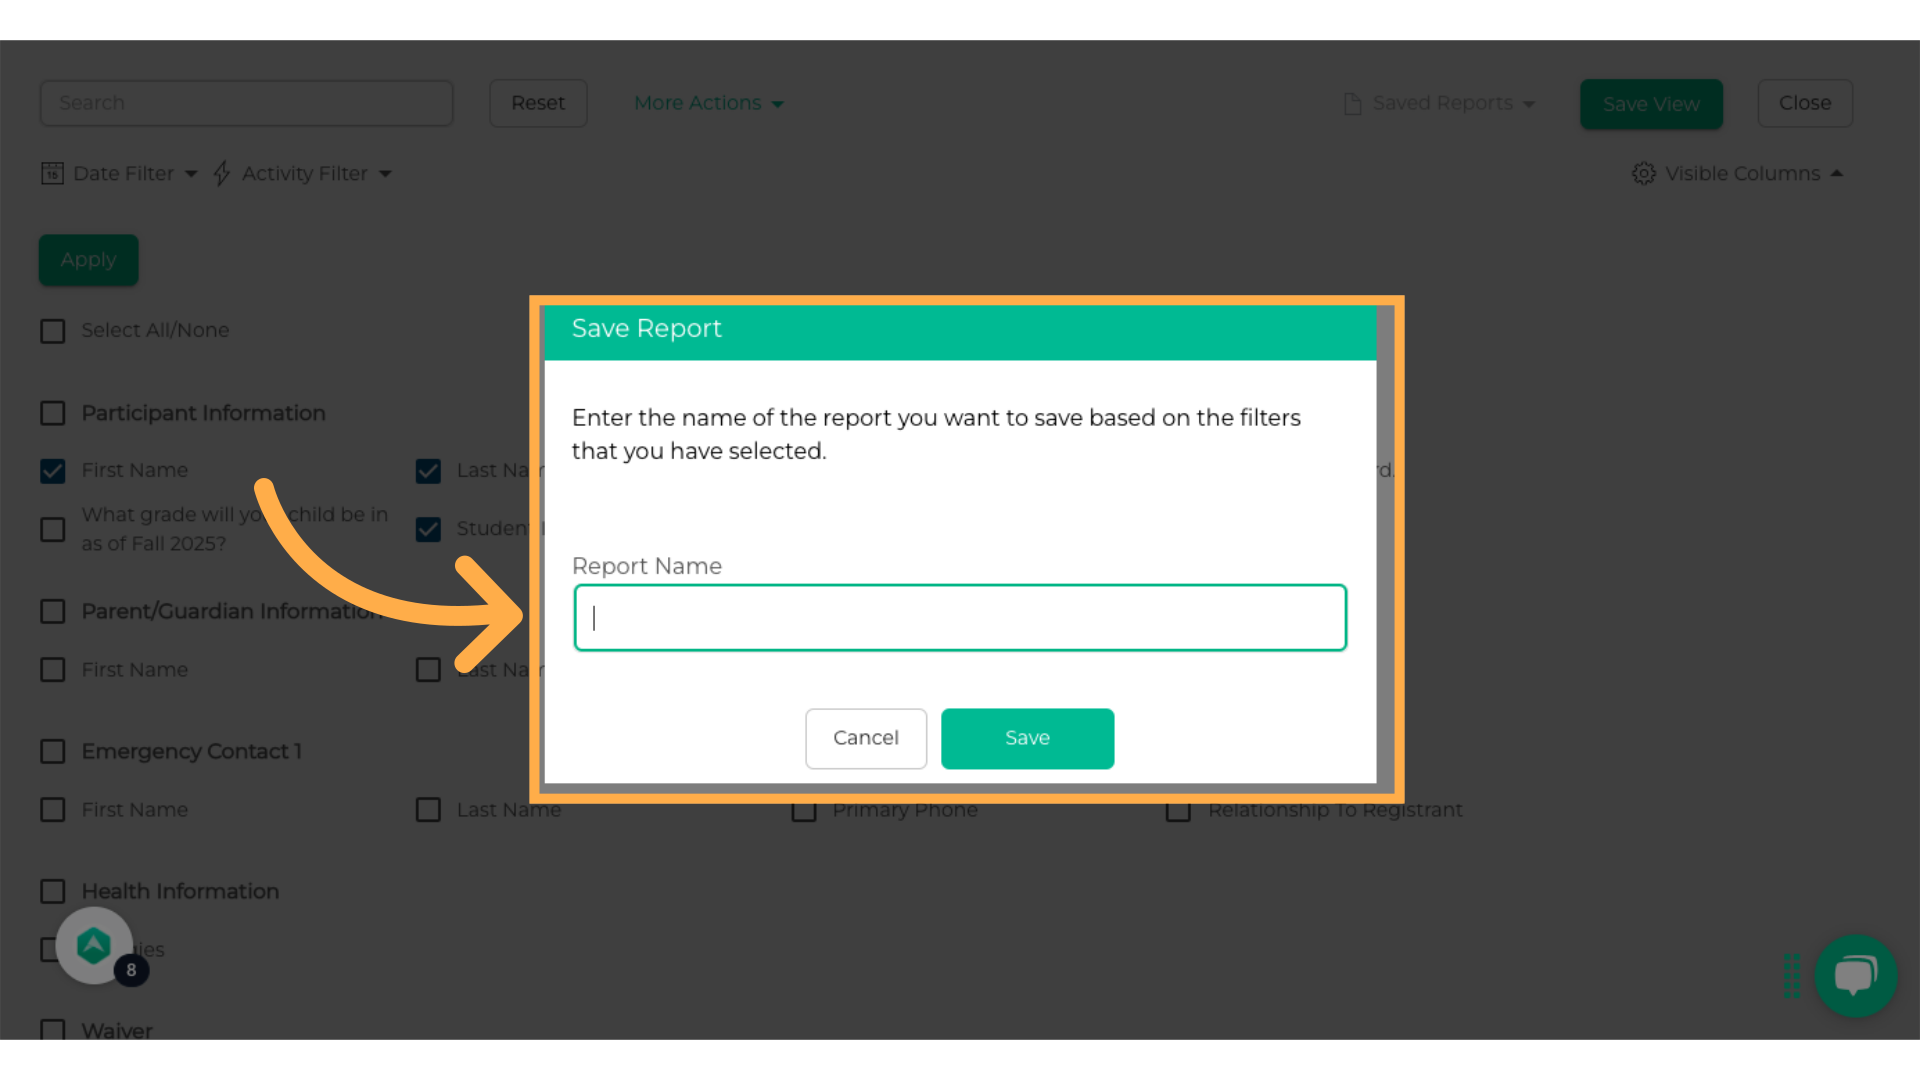Click the Activity Filter lightning icon
This screenshot has width=1920, height=1080.
pos(222,173)
